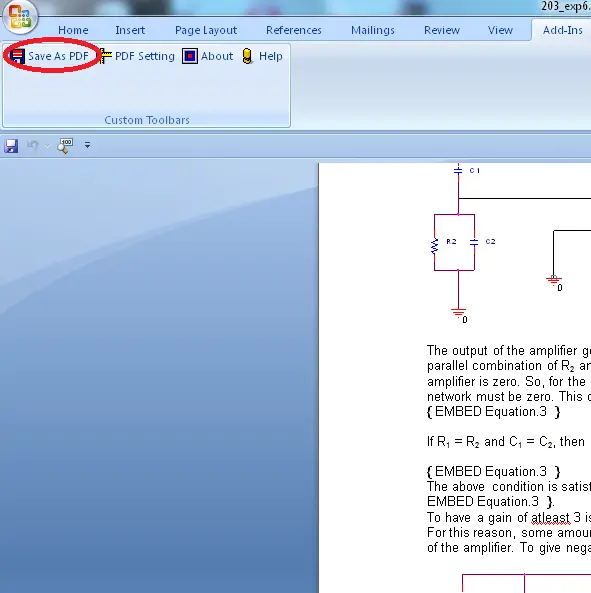This screenshot has width=591, height=593.
Task: Open the Undo history dropdown arrow
Action: point(47,146)
